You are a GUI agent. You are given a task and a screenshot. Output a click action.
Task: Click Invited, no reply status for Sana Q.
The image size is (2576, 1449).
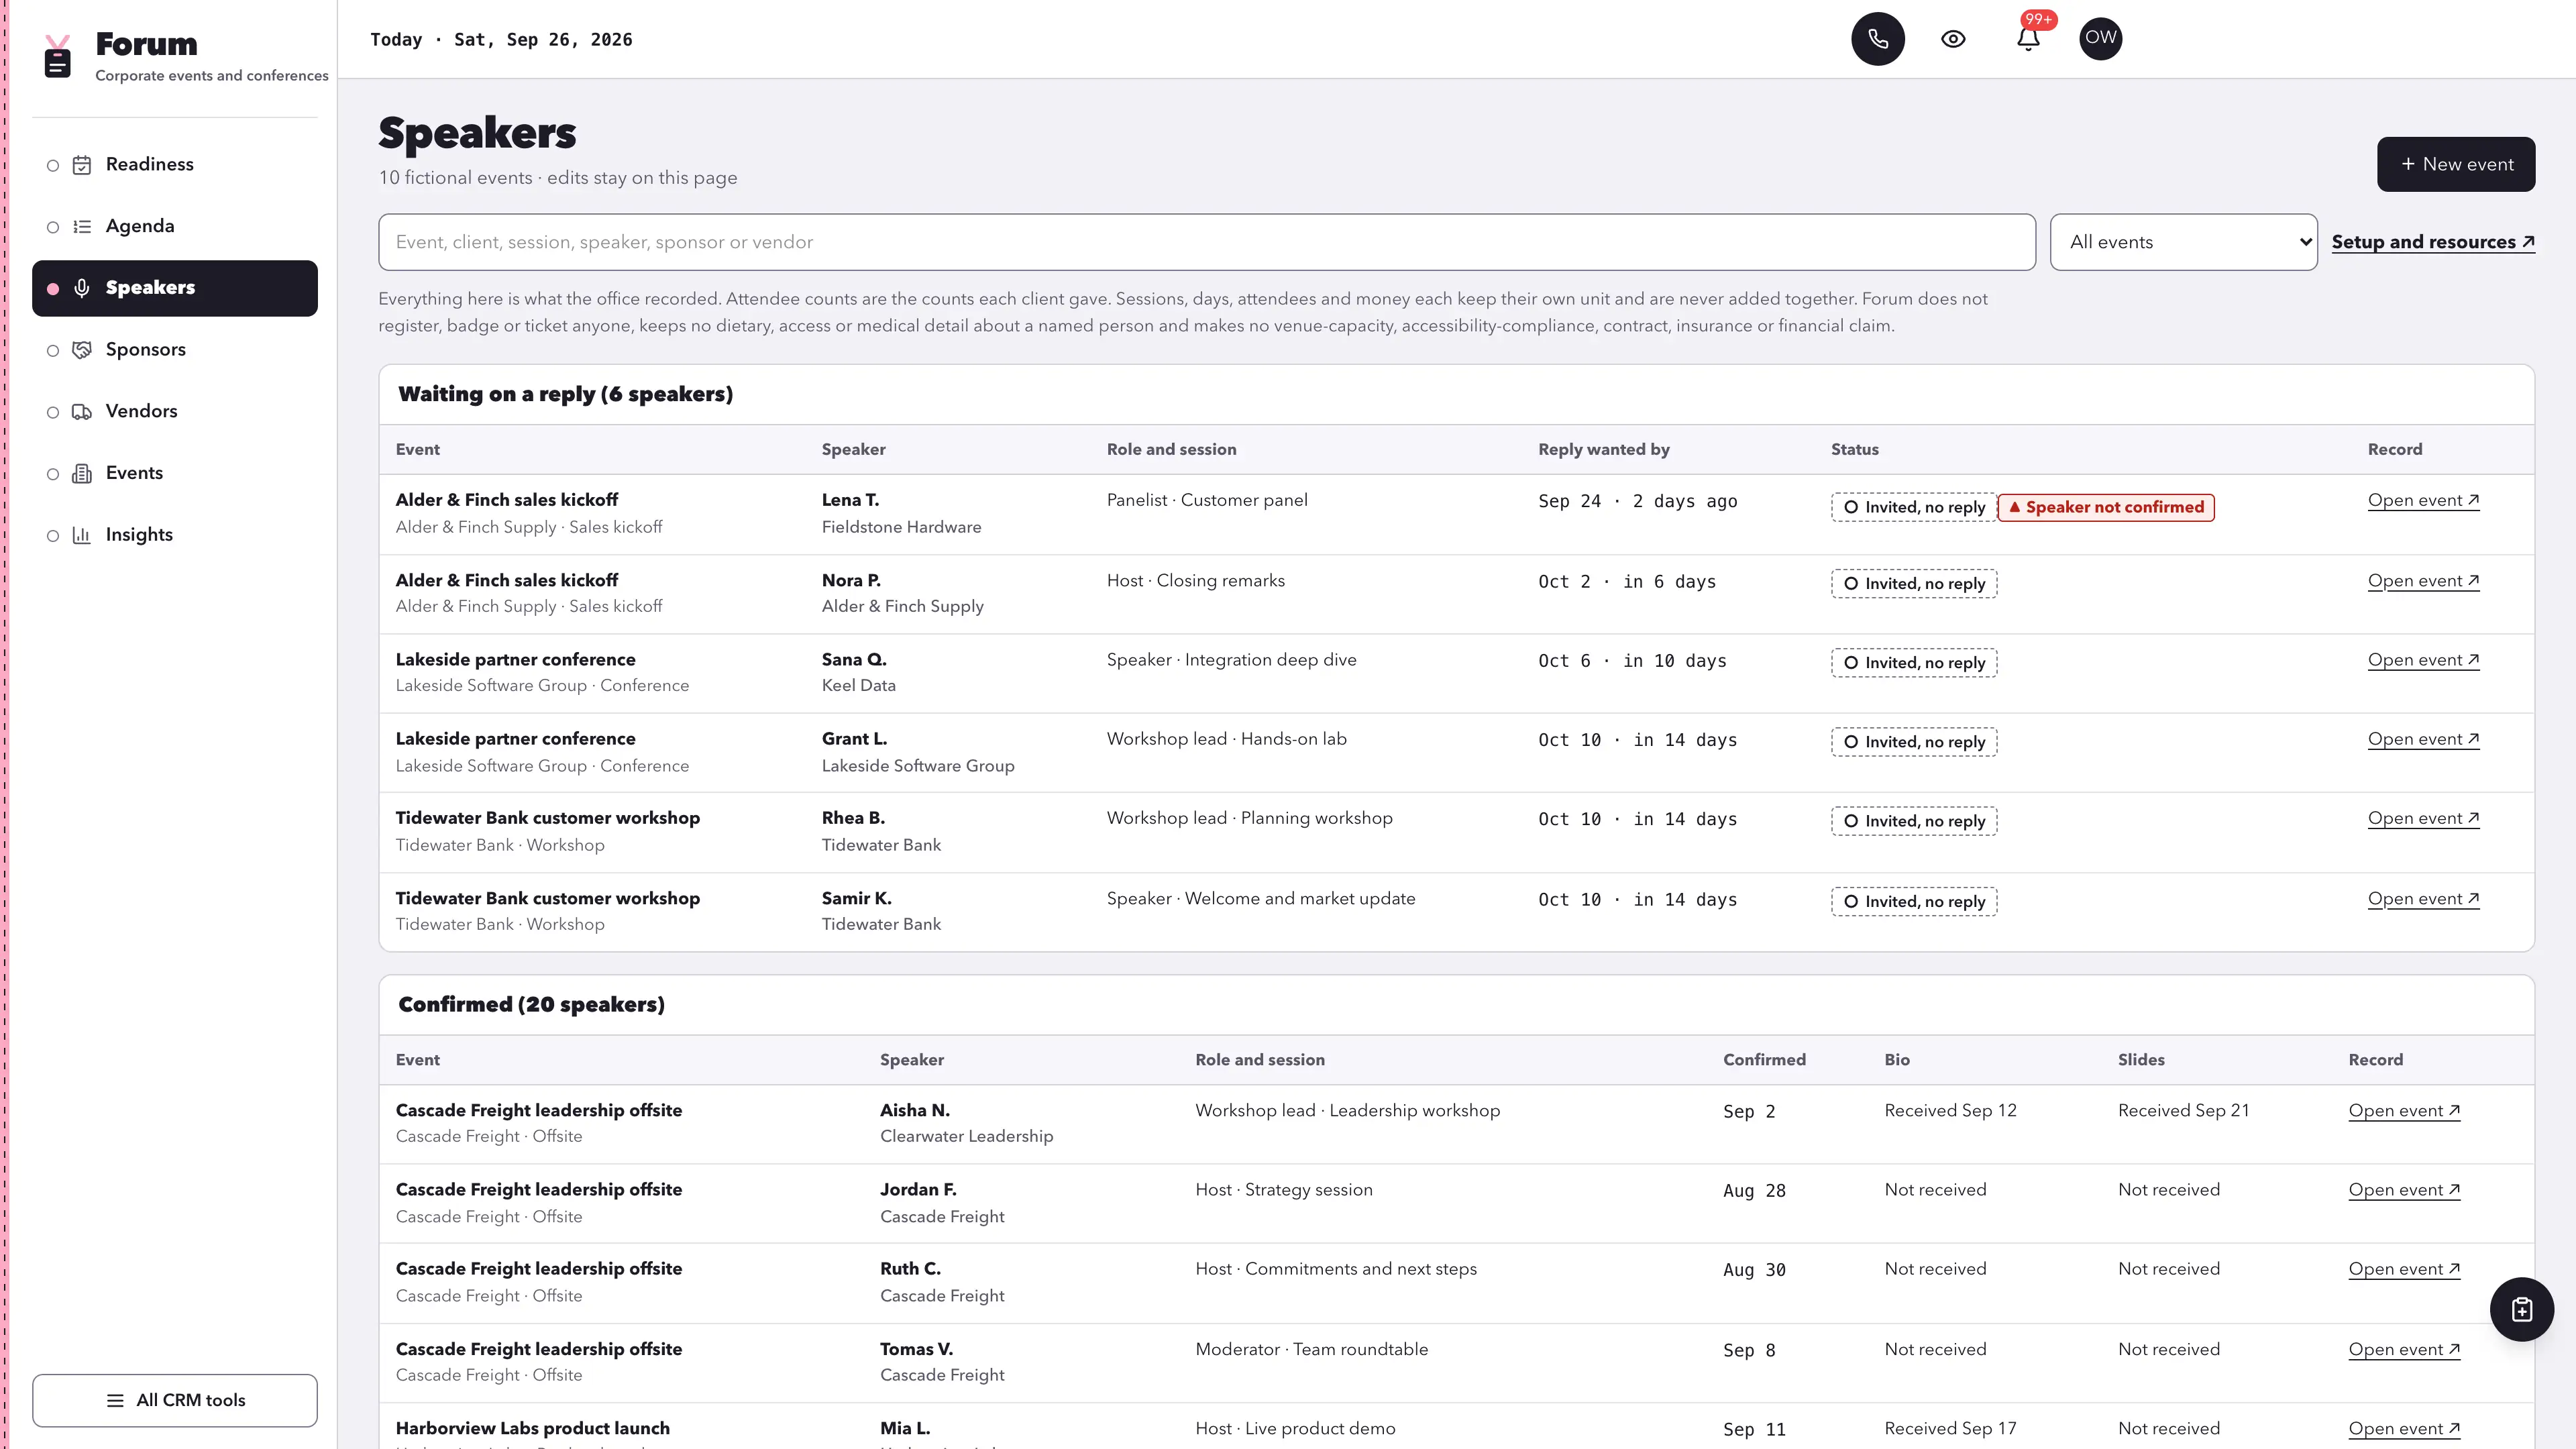click(1914, 663)
